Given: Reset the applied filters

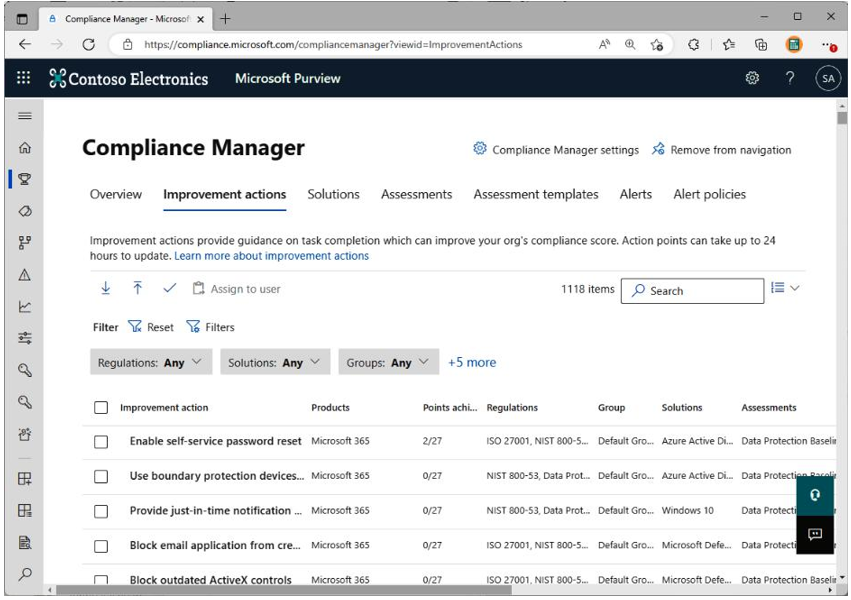Looking at the screenshot, I should (151, 327).
